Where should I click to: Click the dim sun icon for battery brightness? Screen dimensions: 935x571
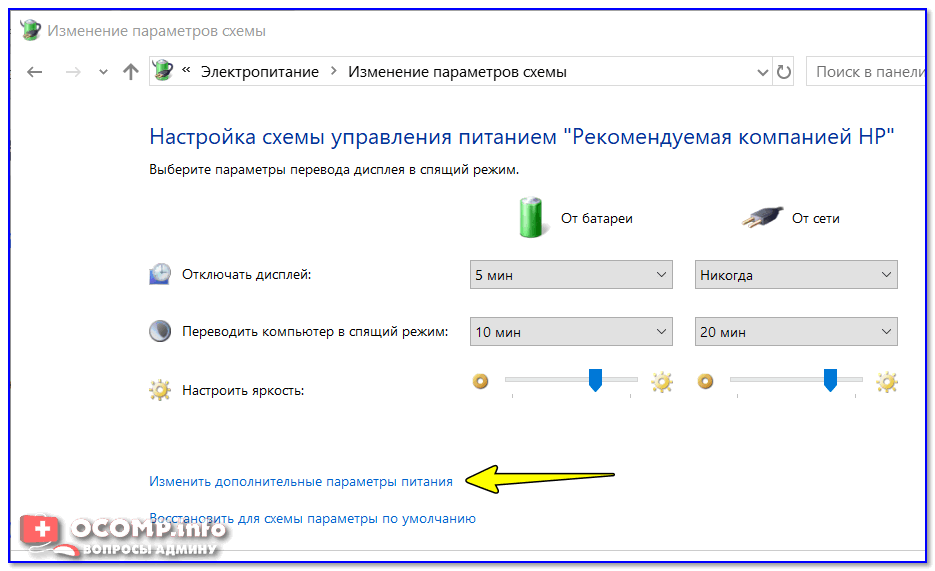[481, 381]
